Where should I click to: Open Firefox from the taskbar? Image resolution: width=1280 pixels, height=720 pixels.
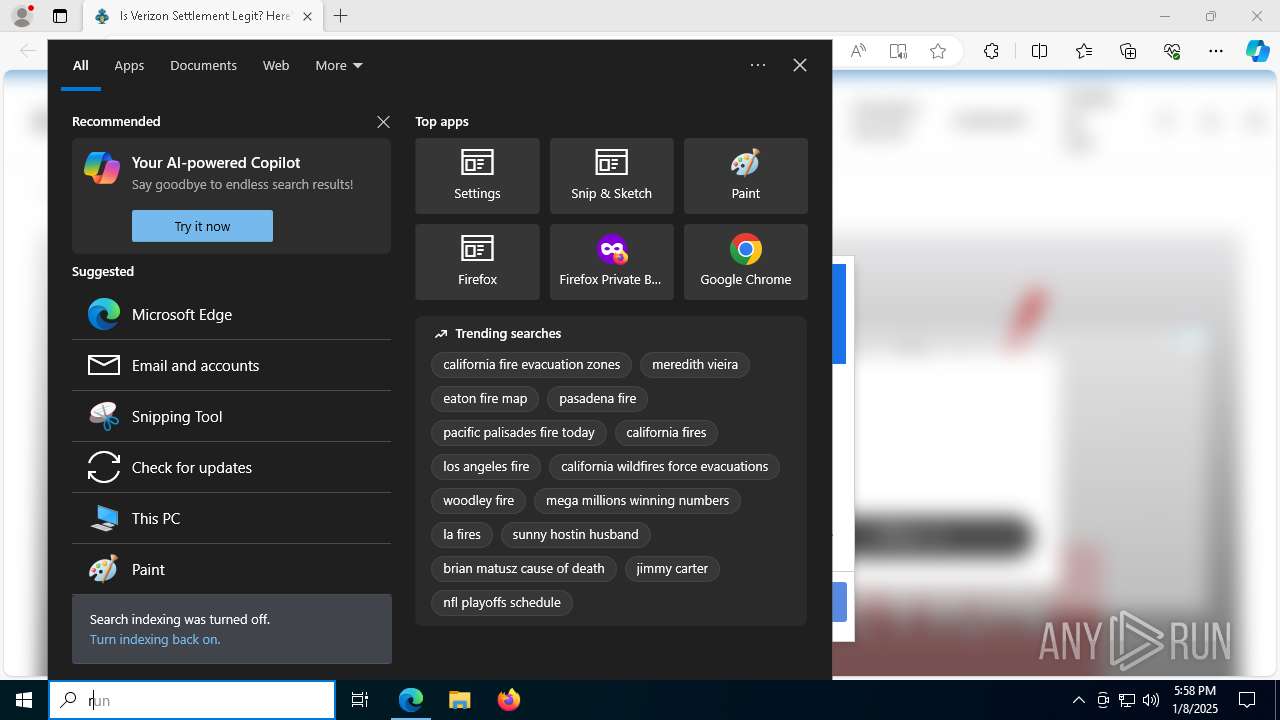coord(508,700)
